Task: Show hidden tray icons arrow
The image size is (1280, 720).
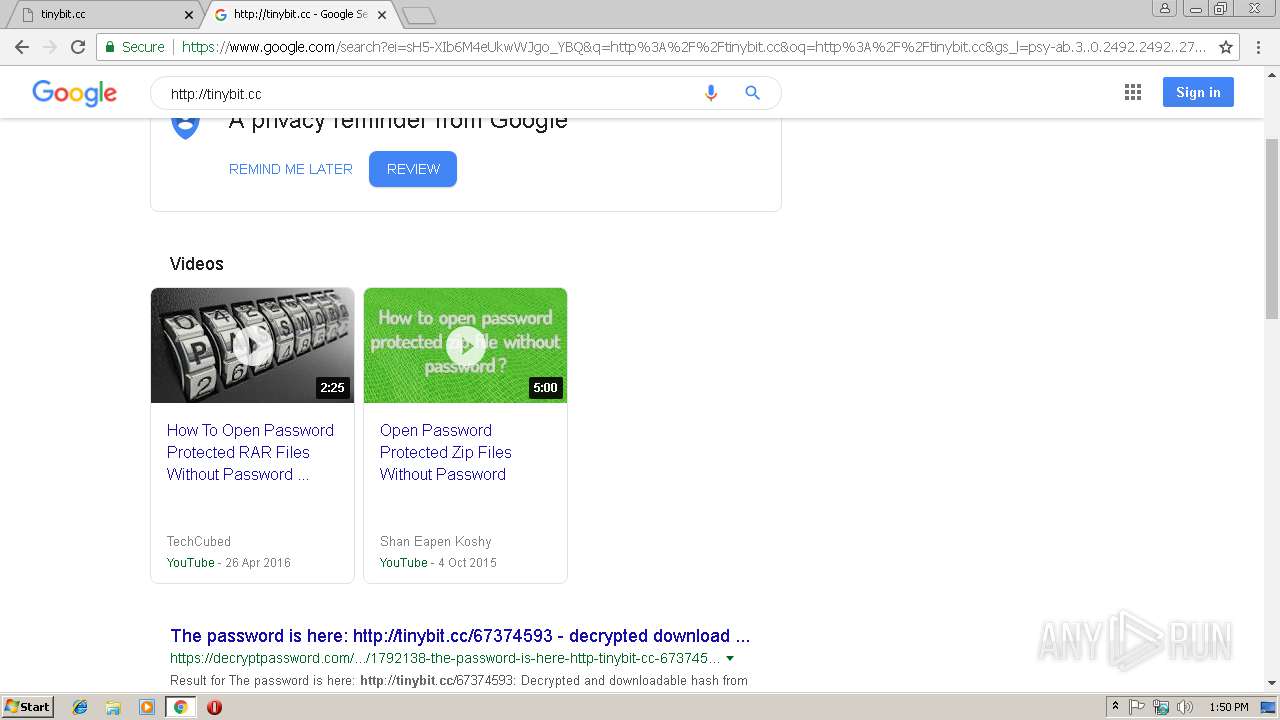Action: 1115,707
